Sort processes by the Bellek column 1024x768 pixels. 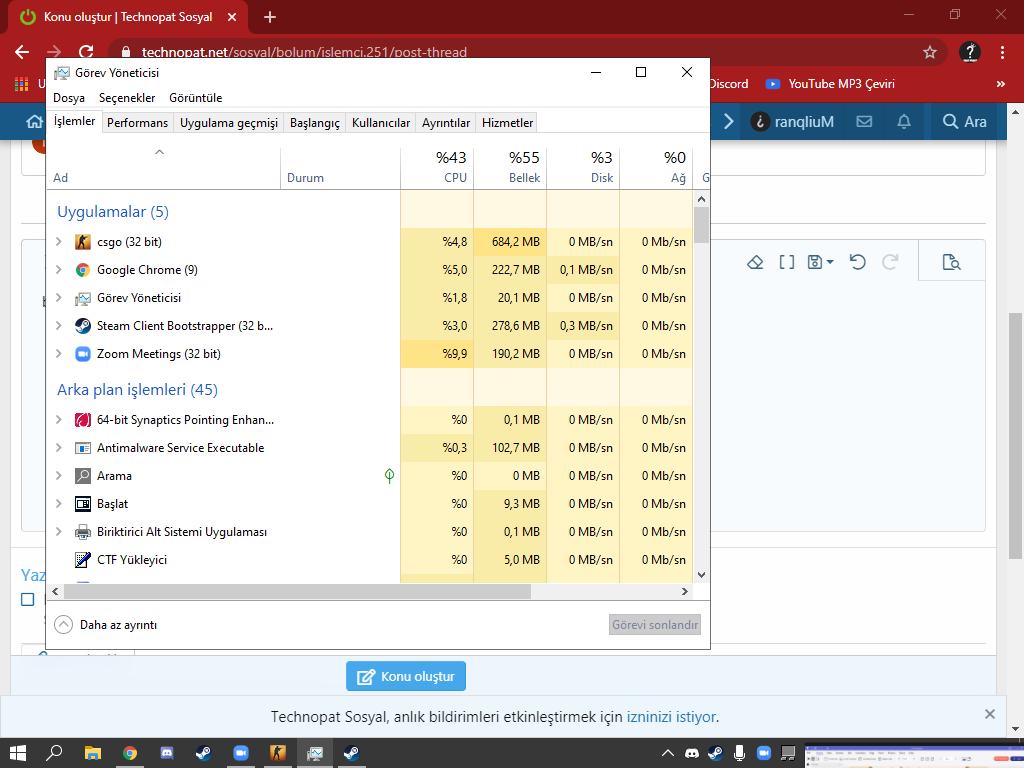pyautogui.click(x=510, y=167)
